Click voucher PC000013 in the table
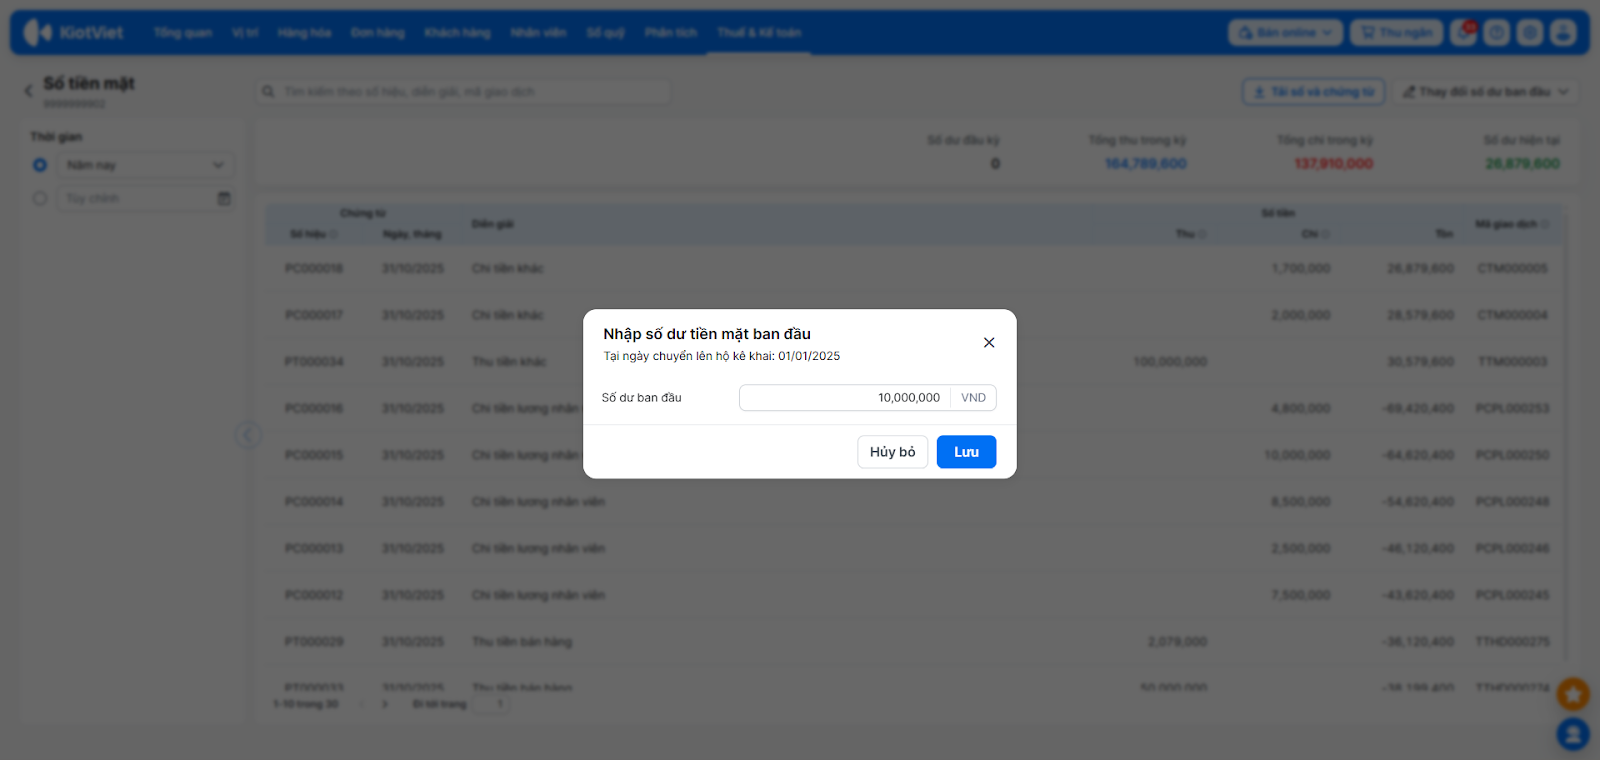The width and height of the screenshot is (1600, 760). 314,548
